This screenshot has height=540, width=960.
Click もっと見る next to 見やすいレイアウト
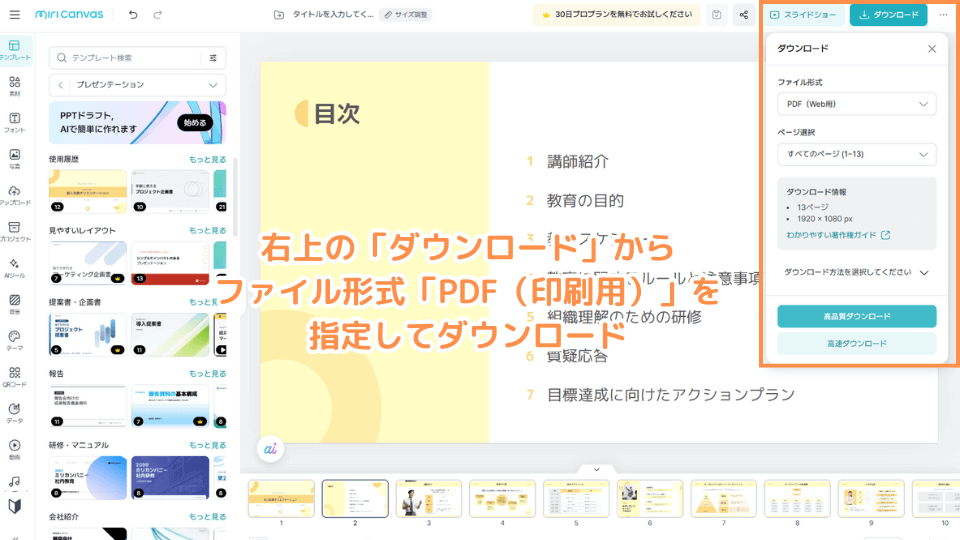pos(207,231)
